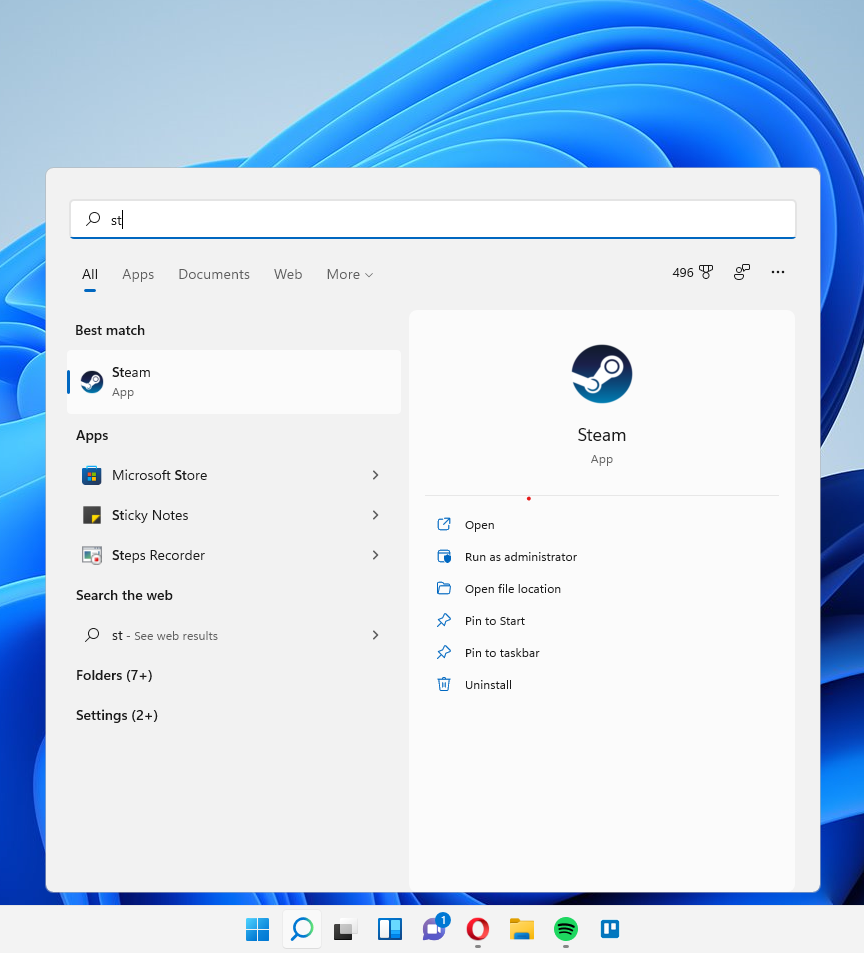Open the Microsoft Store app

(160, 475)
